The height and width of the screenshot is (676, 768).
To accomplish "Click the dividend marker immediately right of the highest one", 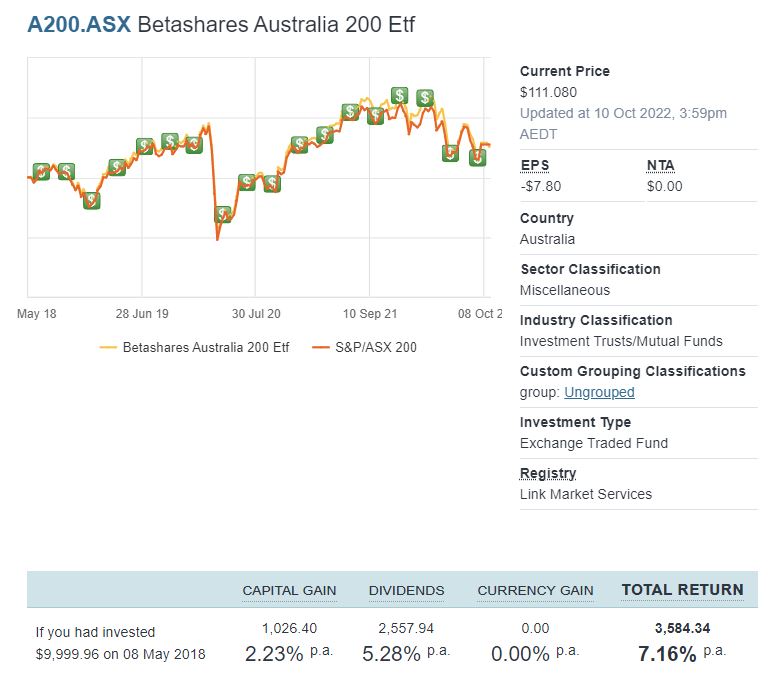I will [x=425, y=97].
